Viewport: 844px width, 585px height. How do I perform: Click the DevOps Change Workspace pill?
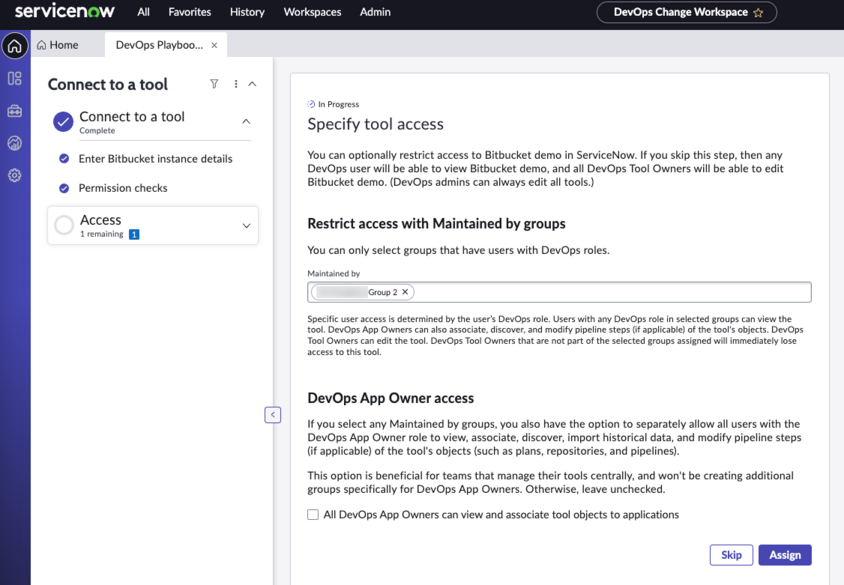[x=686, y=12]
